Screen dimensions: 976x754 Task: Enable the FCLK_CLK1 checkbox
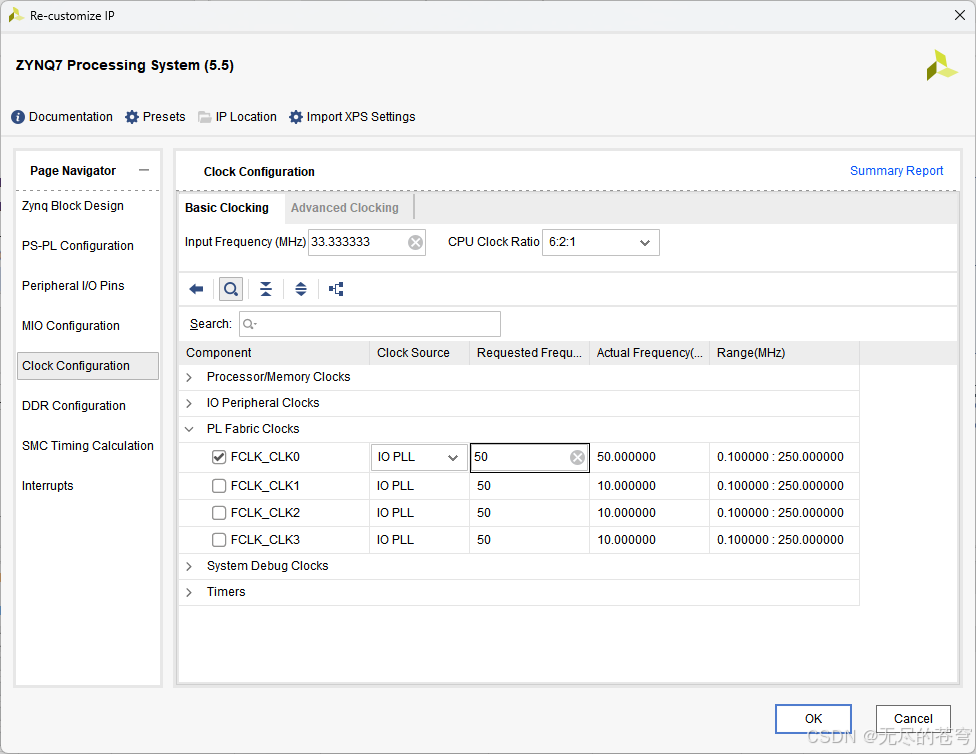pos(218,486)
